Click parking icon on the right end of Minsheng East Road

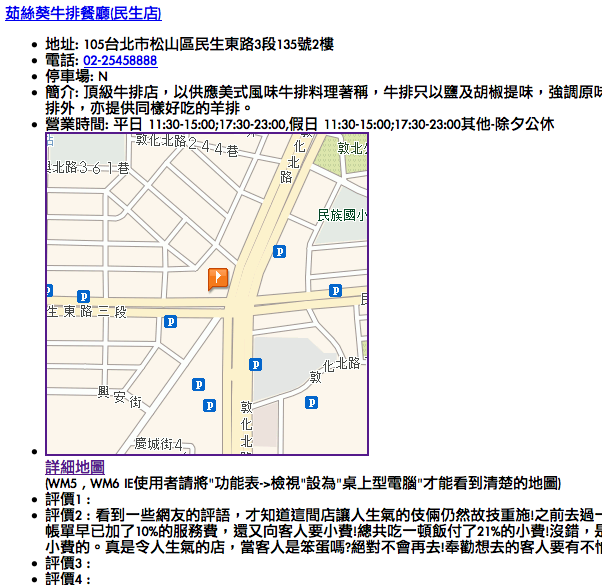335,291
